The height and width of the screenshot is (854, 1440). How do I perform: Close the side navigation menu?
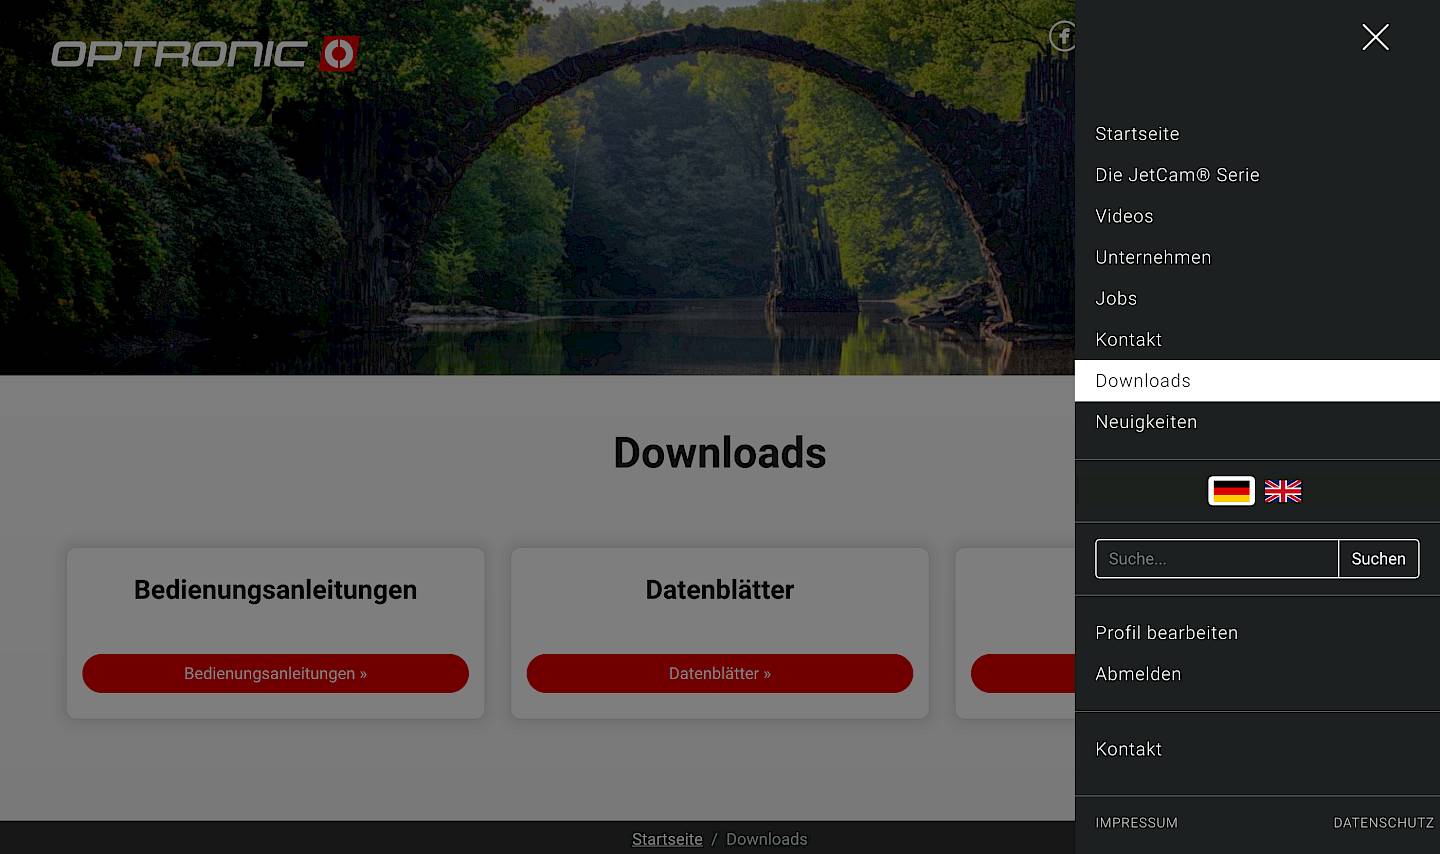click(1375, 38)
